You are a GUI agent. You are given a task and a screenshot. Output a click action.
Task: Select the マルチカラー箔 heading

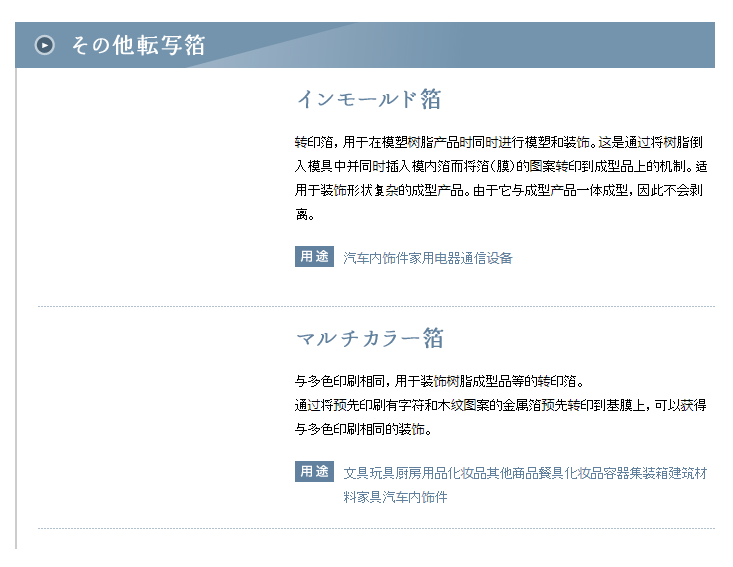click(369, 338)
